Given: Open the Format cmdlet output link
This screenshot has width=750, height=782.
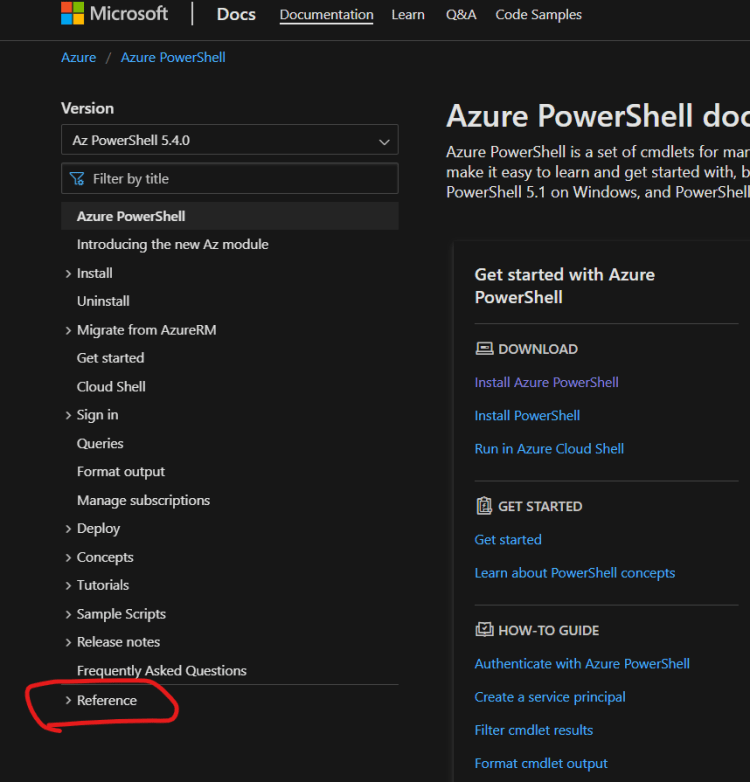Looking at the screenshot, I should pos(541,764).
